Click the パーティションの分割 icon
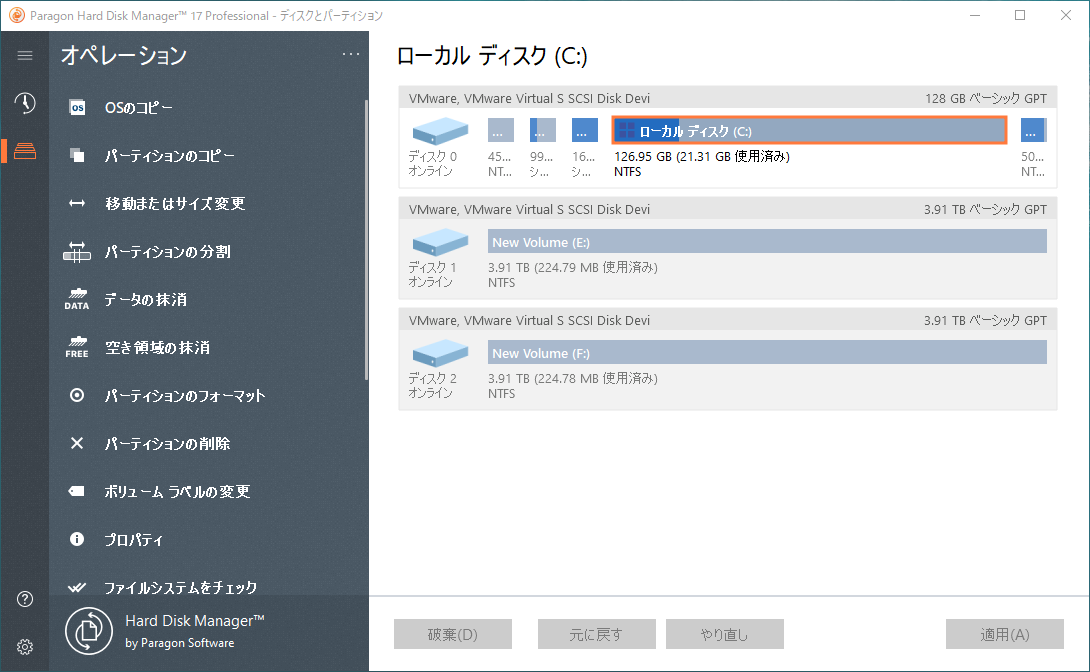The width and height of the screenshot is (1090, 672). pyautogui.click(x=77, y=252)
